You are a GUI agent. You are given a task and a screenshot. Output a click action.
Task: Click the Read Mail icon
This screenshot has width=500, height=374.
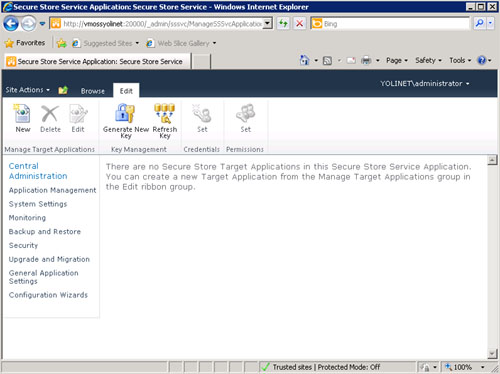[x=351, y=61]
